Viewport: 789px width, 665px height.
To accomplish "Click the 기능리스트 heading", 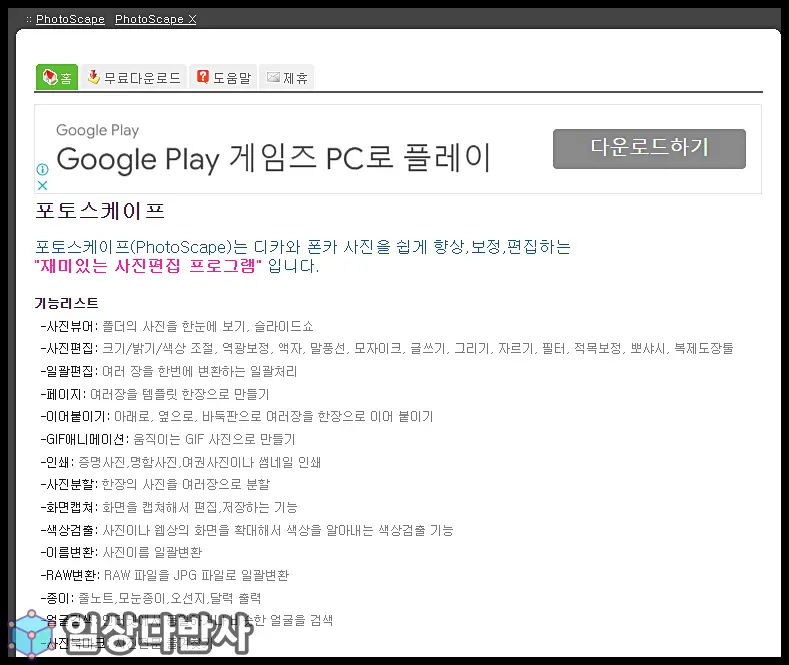I will pyautogui.click(x=66, y=303).
